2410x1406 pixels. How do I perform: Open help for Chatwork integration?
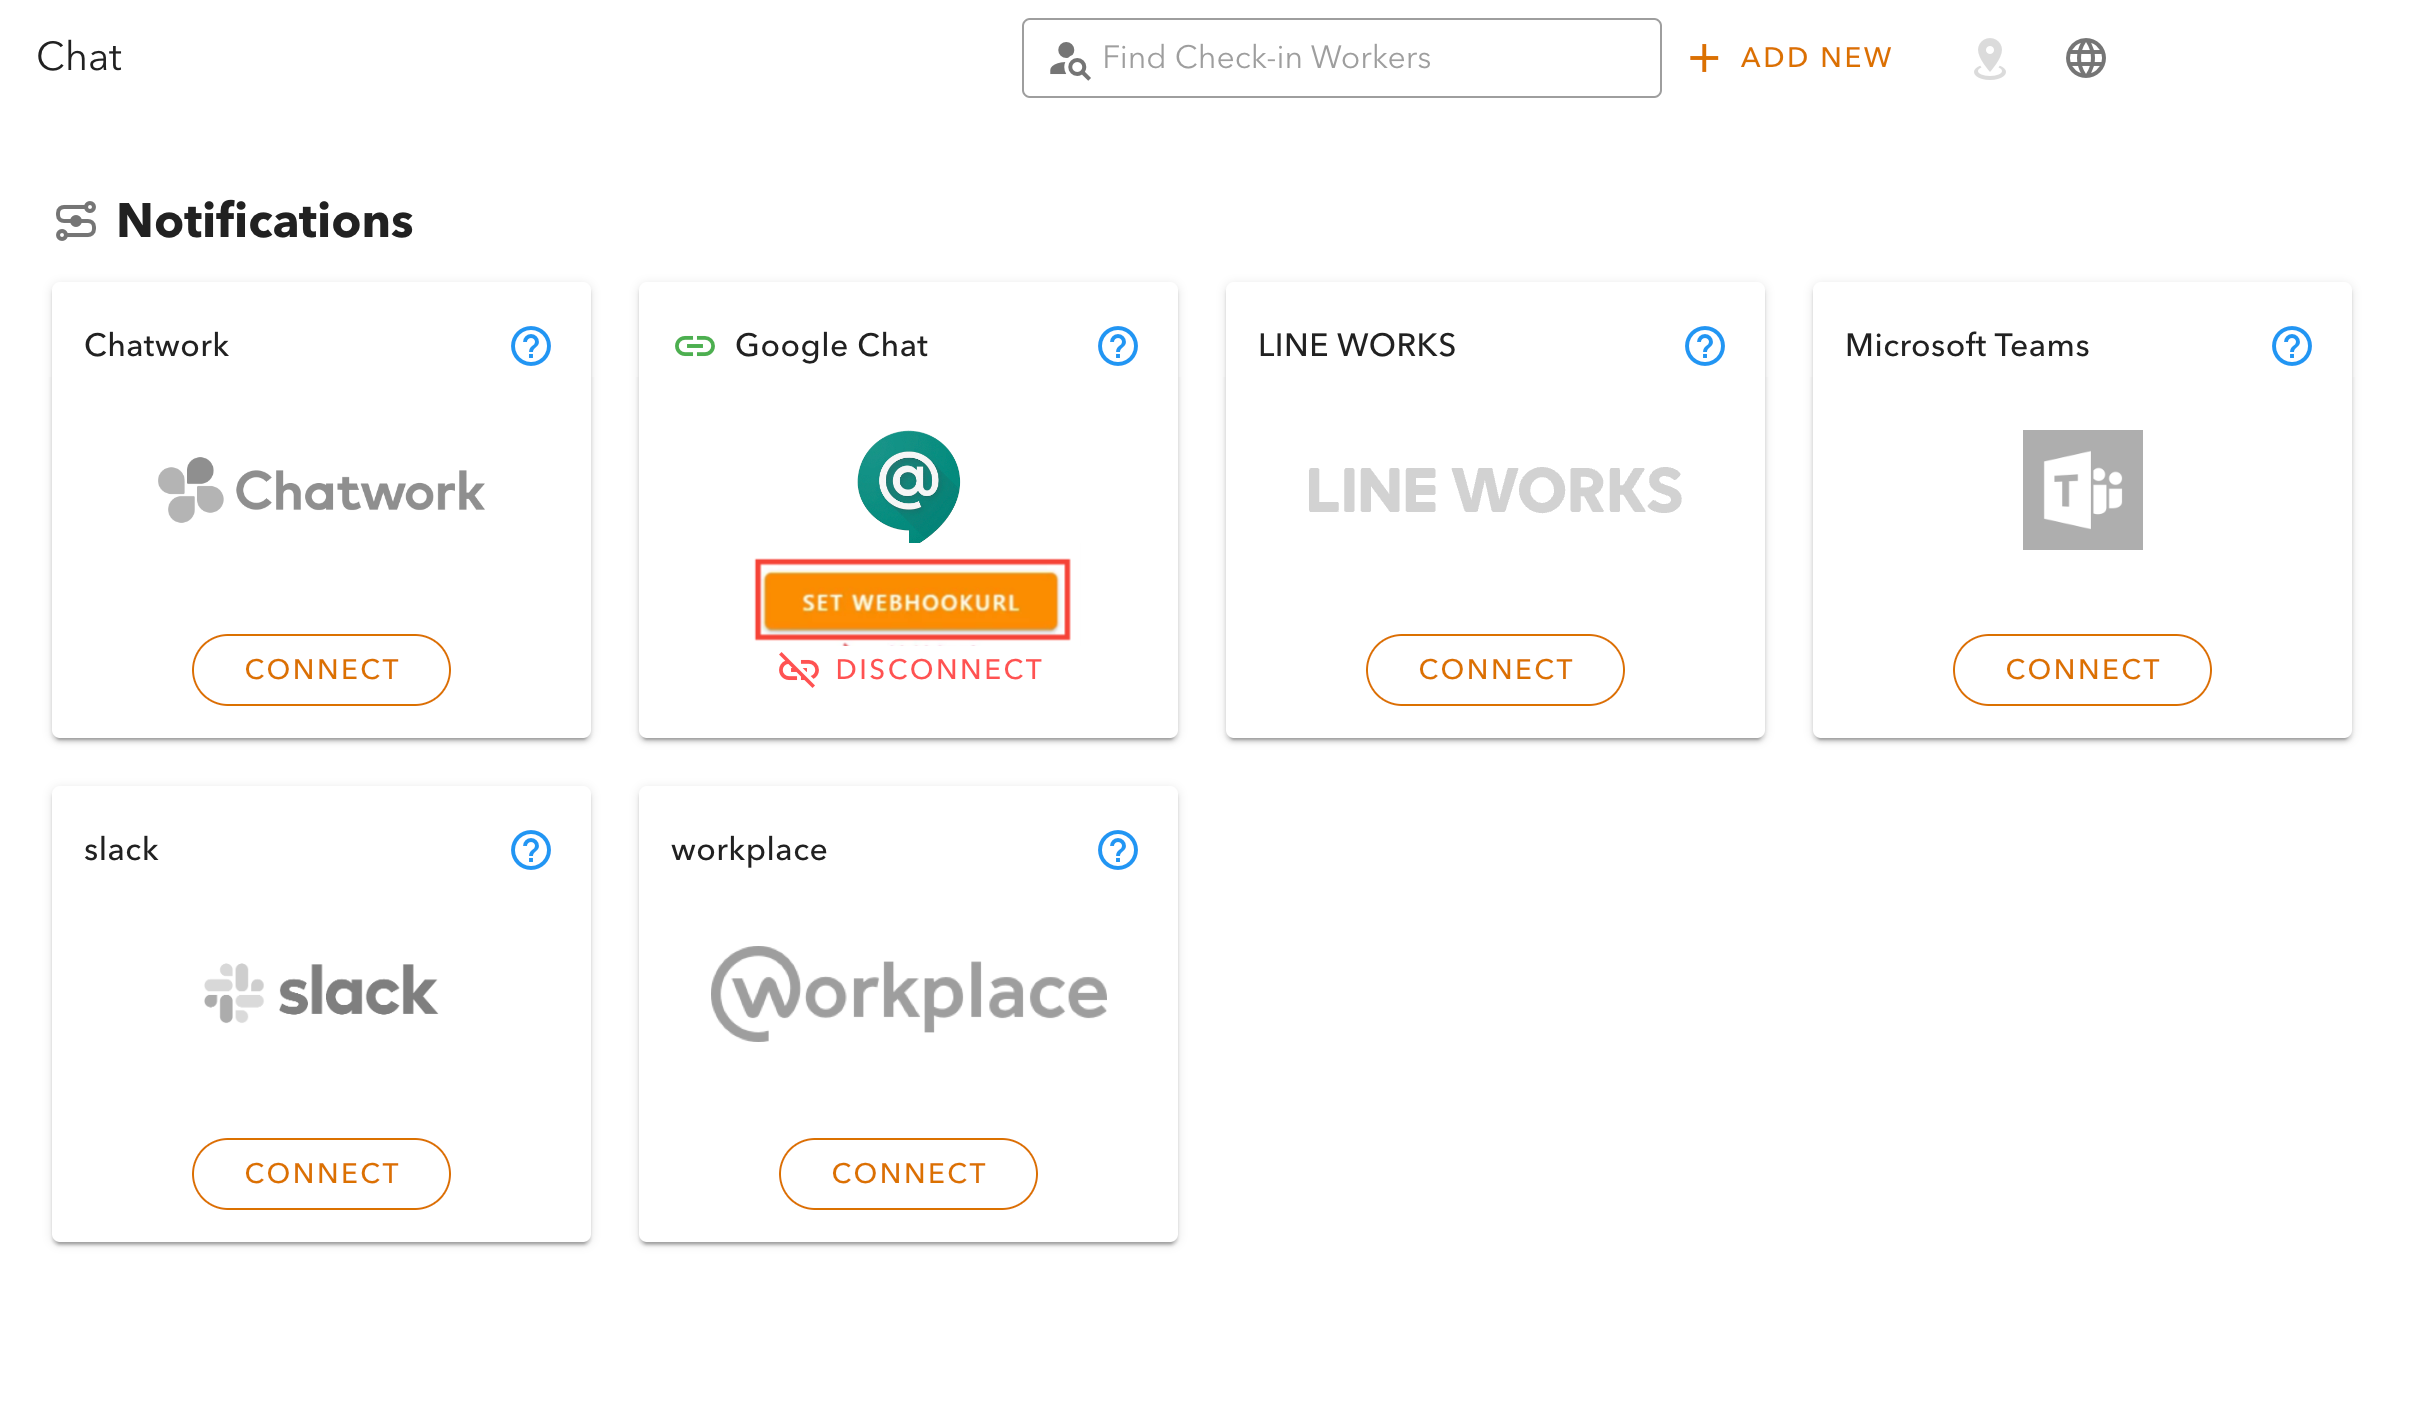(x=531, y=346)
